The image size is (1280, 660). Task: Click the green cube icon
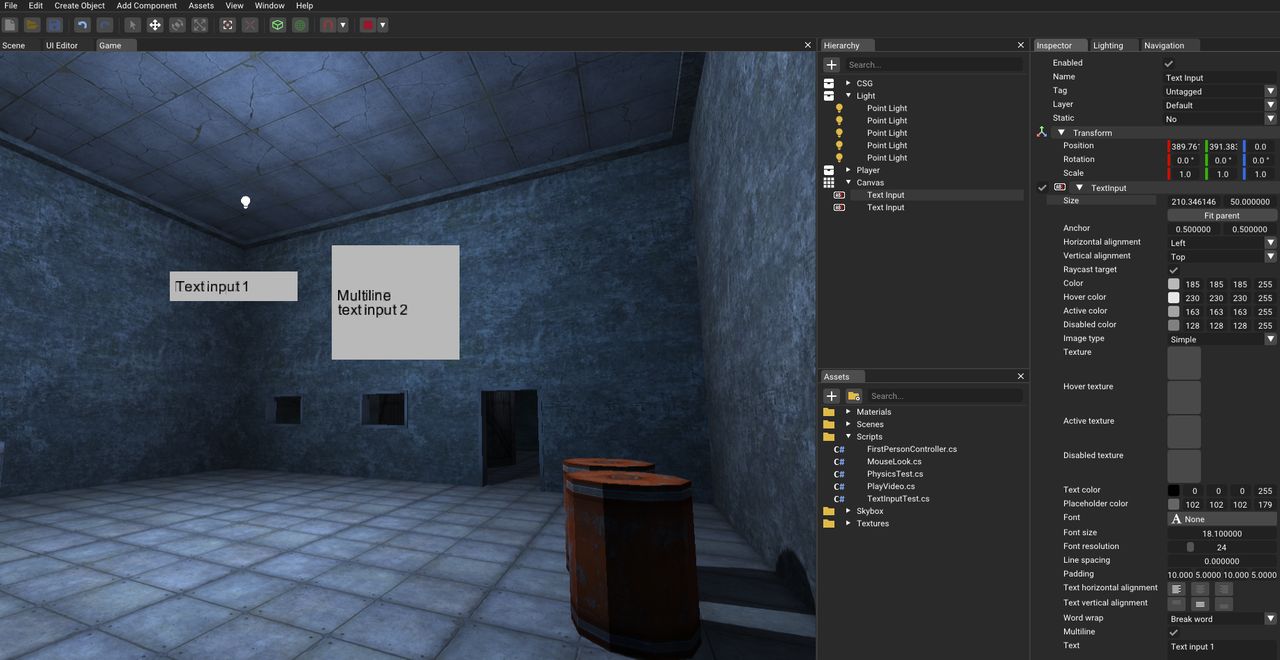pyautogui.click(x=278, y=25)
